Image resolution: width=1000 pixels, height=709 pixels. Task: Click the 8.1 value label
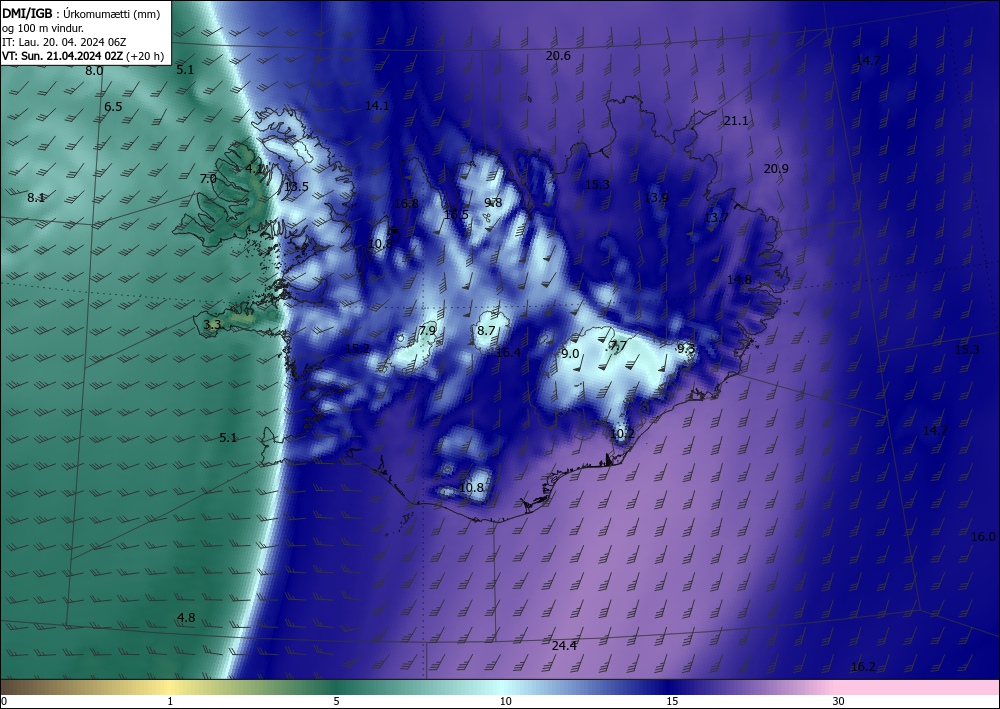coord(36,198)
